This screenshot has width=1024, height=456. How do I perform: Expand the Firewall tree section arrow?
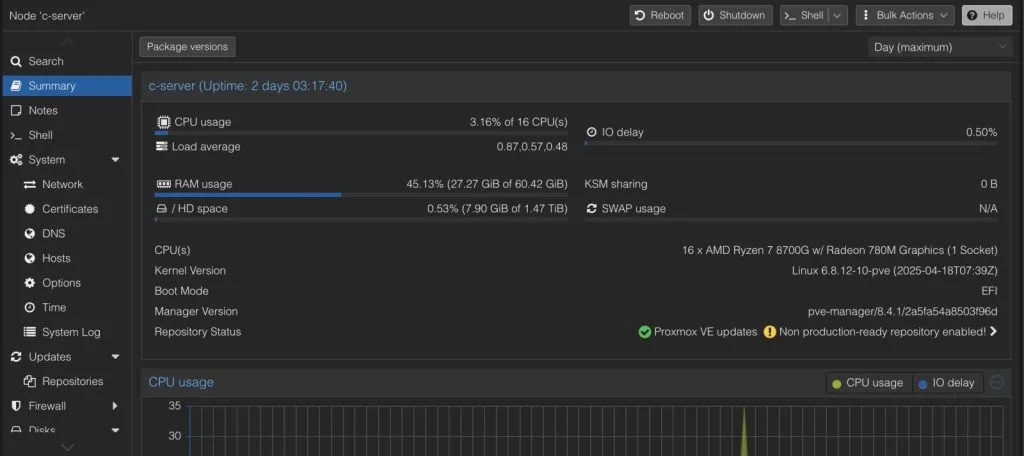pos(115,406)
